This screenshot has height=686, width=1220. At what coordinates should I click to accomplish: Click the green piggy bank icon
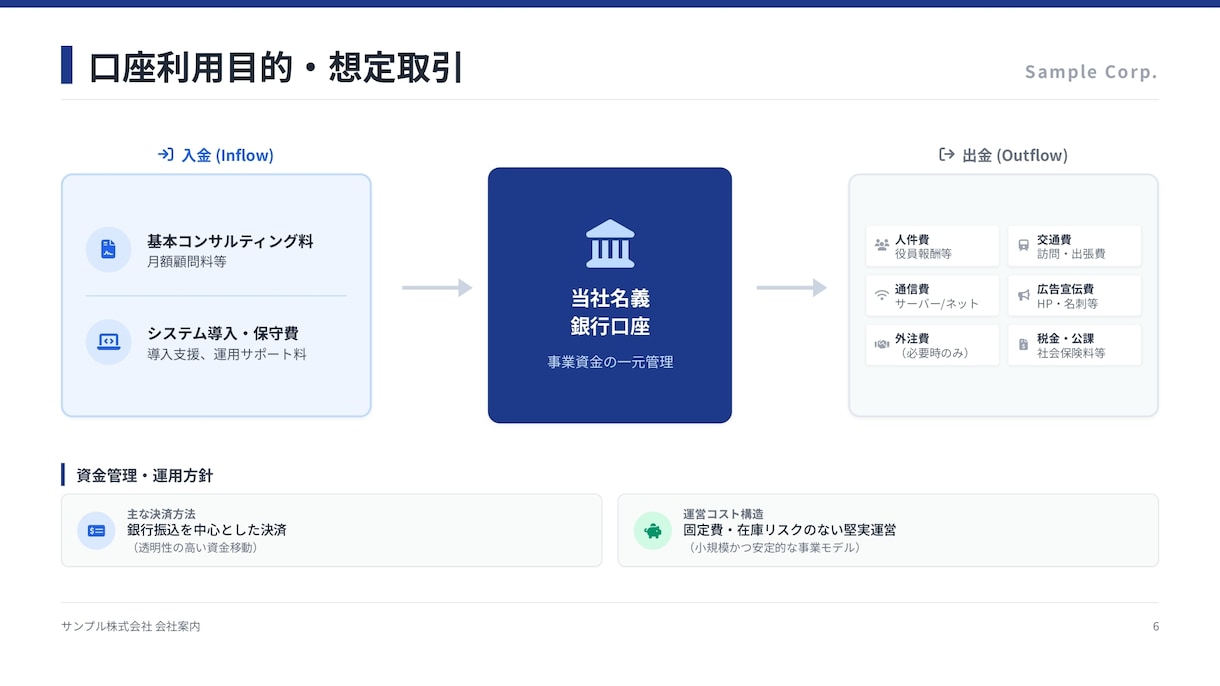pyautogui.click(x=653, y=531)
